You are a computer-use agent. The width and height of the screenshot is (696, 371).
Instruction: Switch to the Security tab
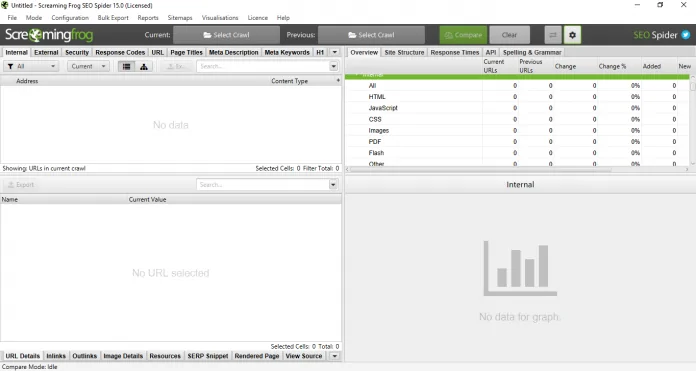pyautogui.click(x=77, y=52)
